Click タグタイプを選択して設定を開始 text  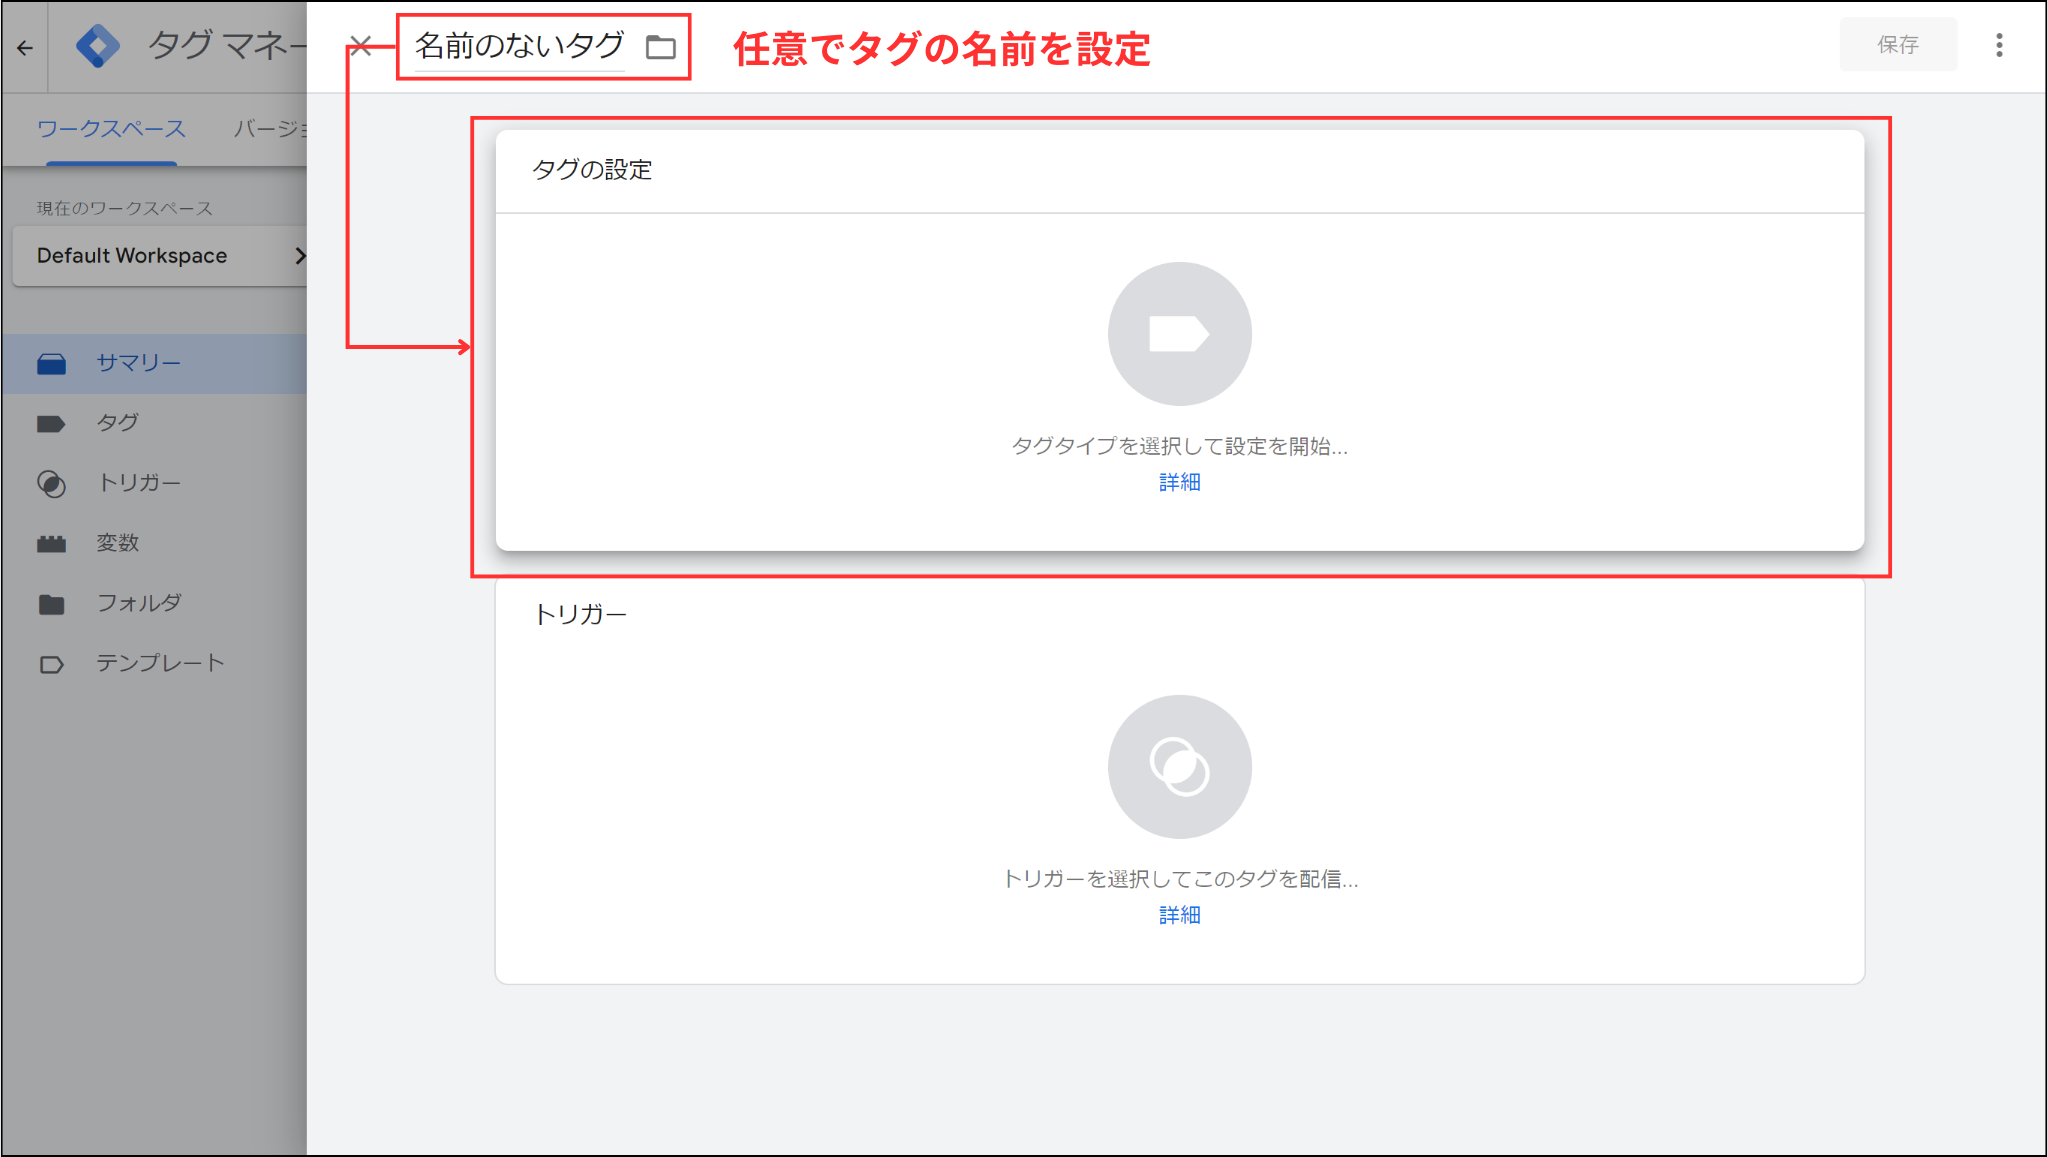(x=1180, y=446)
